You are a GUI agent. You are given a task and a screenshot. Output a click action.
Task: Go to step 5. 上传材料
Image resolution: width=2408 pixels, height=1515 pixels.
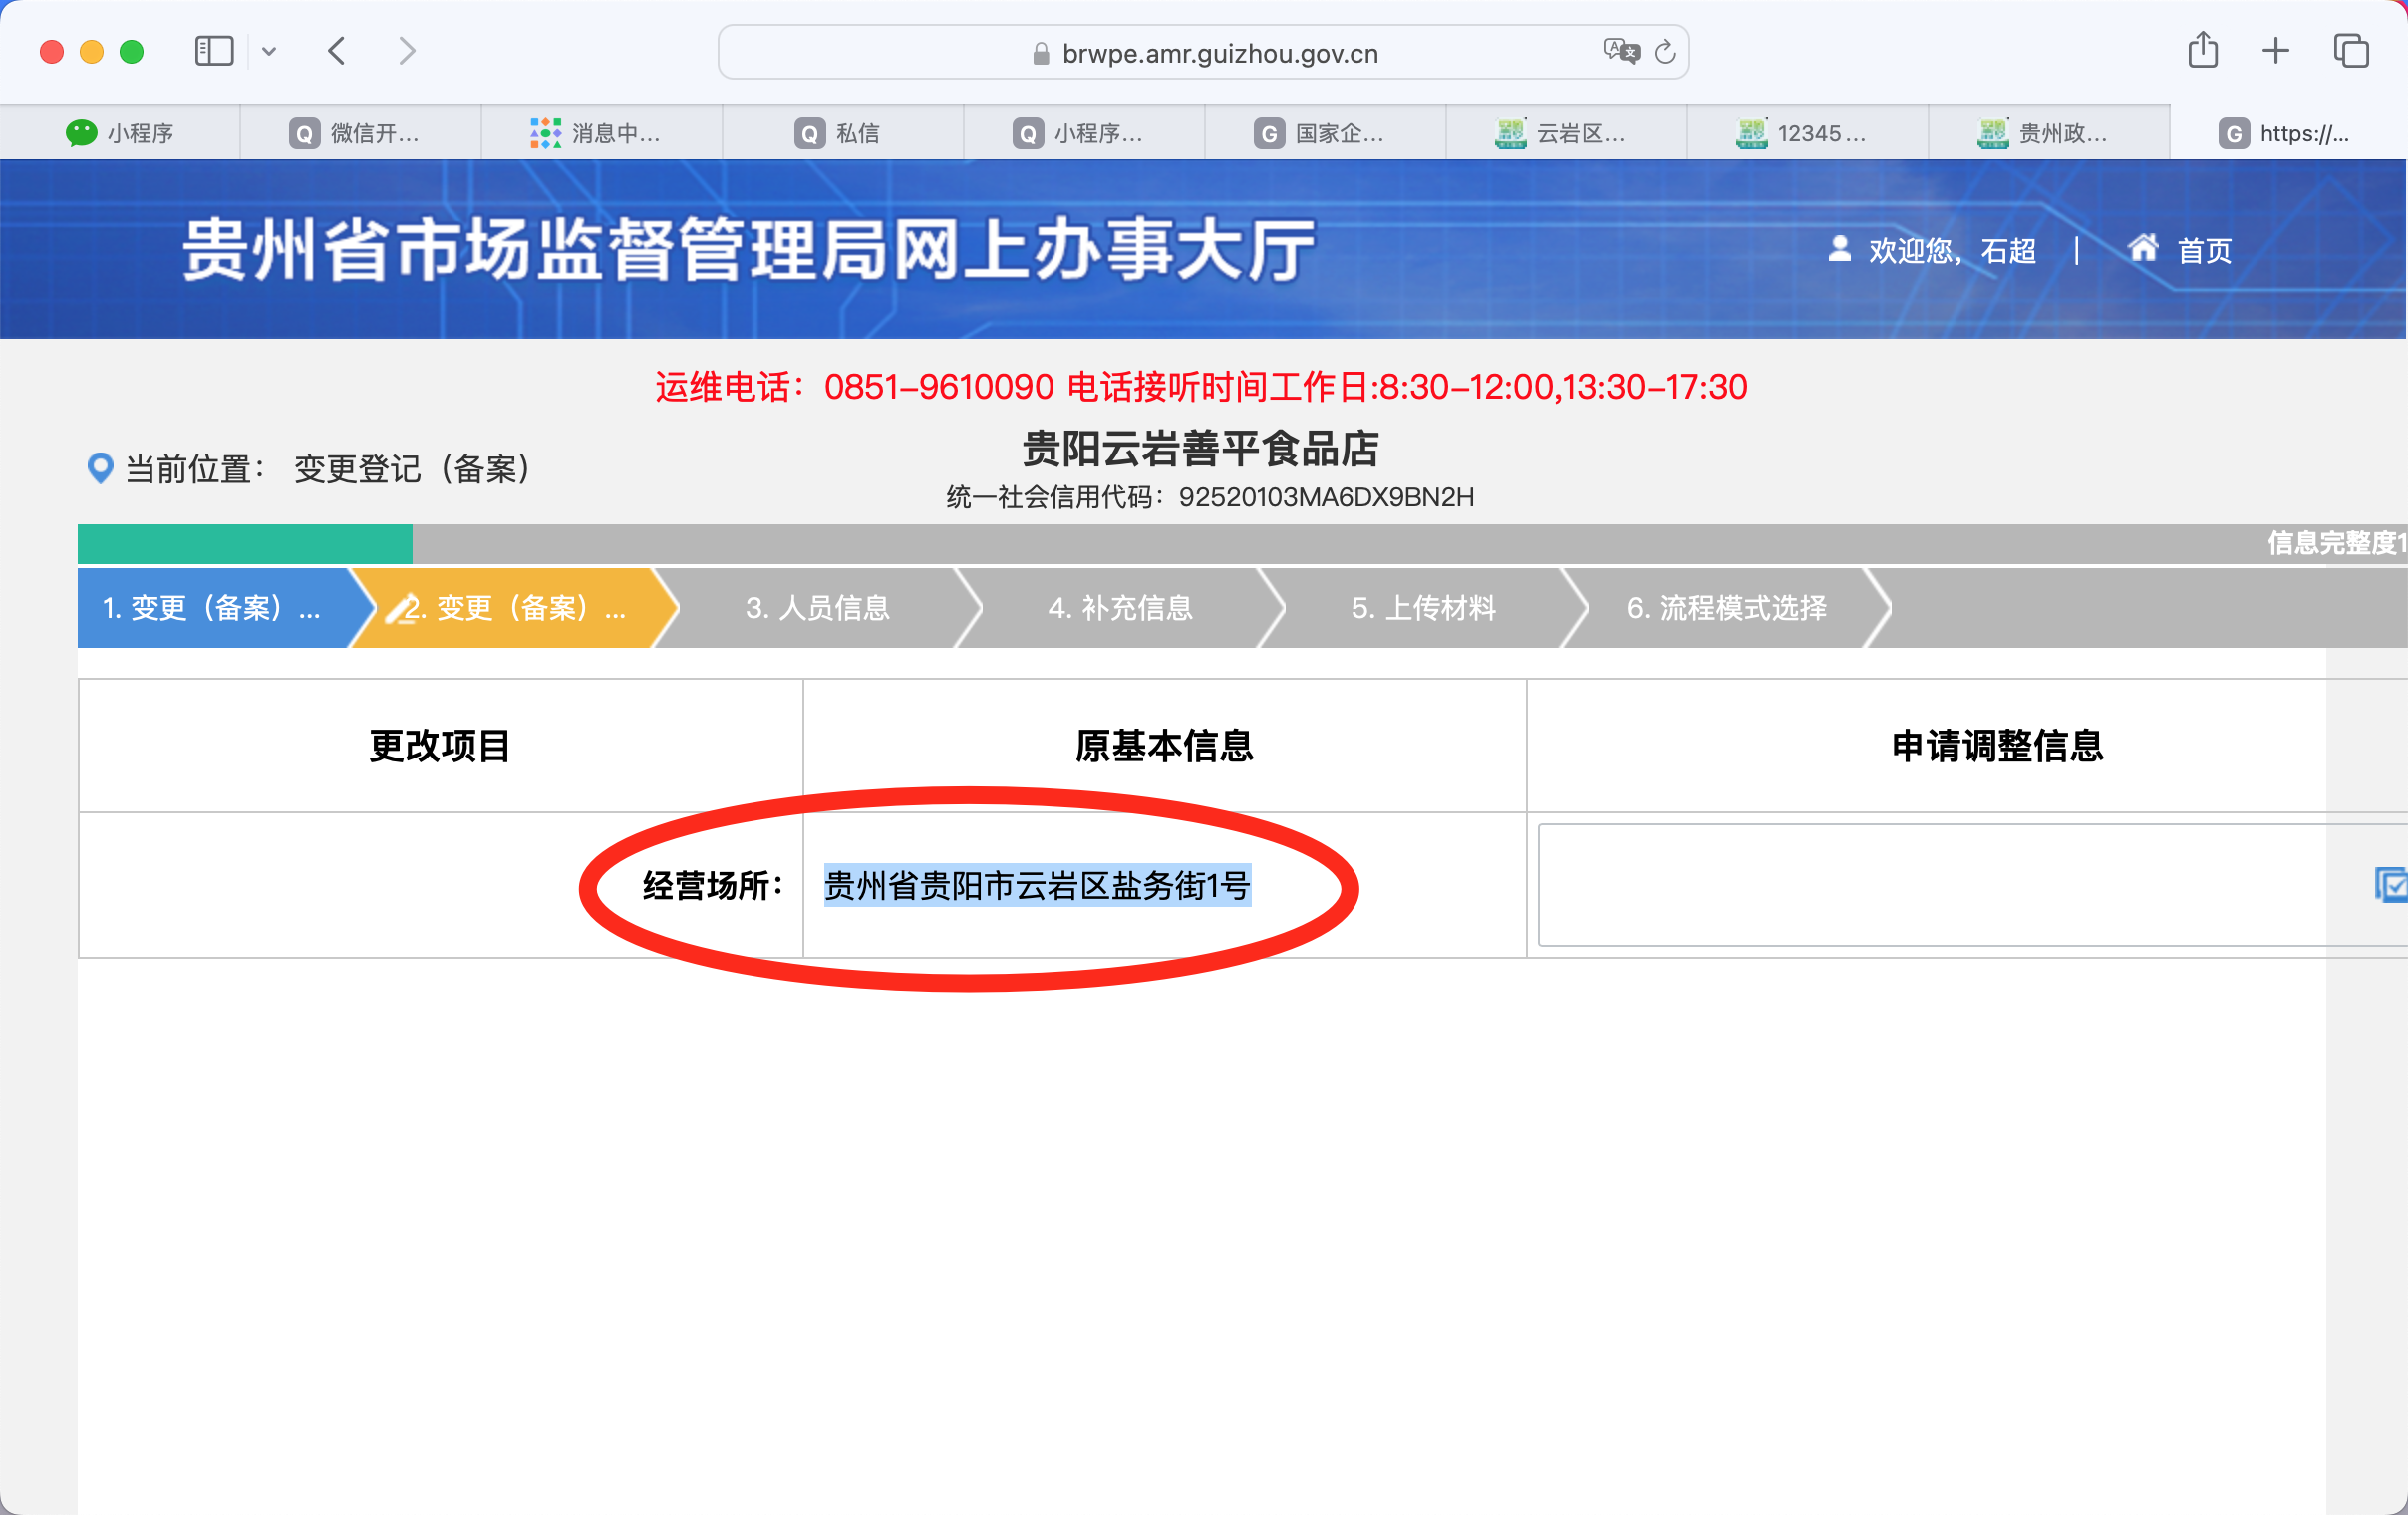pyautogui.click(x=1422, y=608)
